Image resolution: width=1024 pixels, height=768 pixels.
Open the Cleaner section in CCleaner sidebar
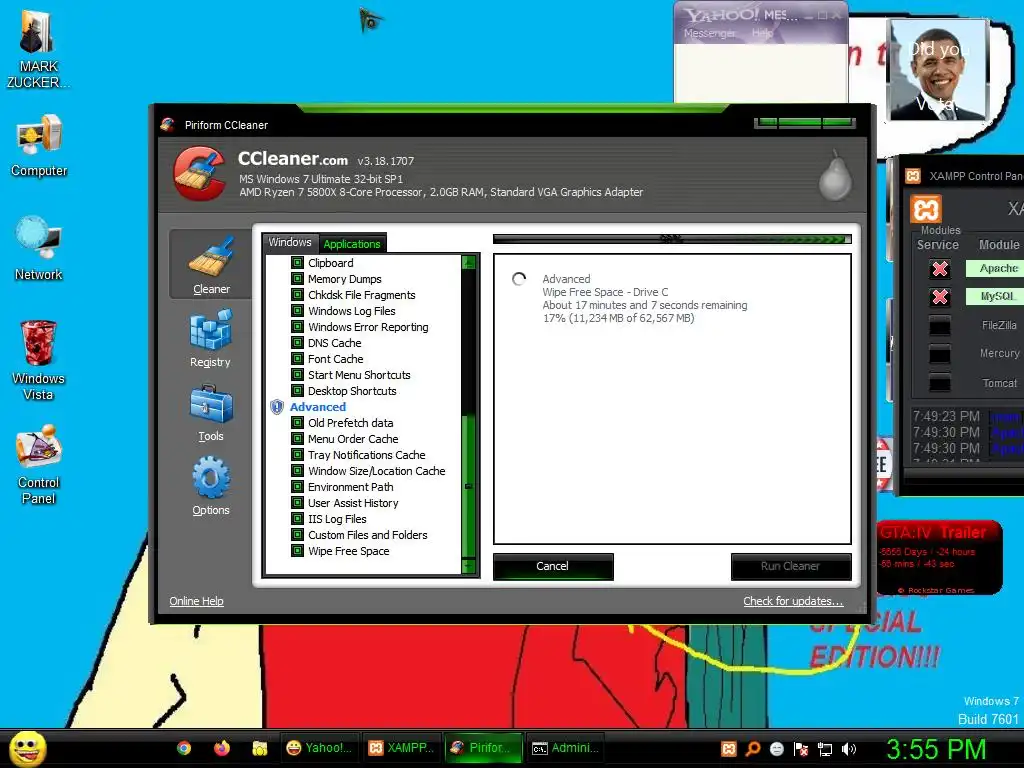point(210,265)
